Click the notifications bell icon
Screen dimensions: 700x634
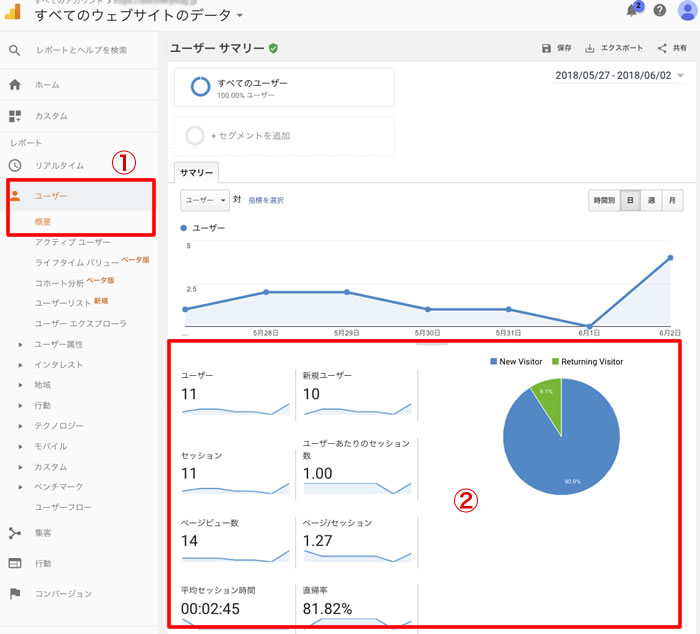coord(633,11)
